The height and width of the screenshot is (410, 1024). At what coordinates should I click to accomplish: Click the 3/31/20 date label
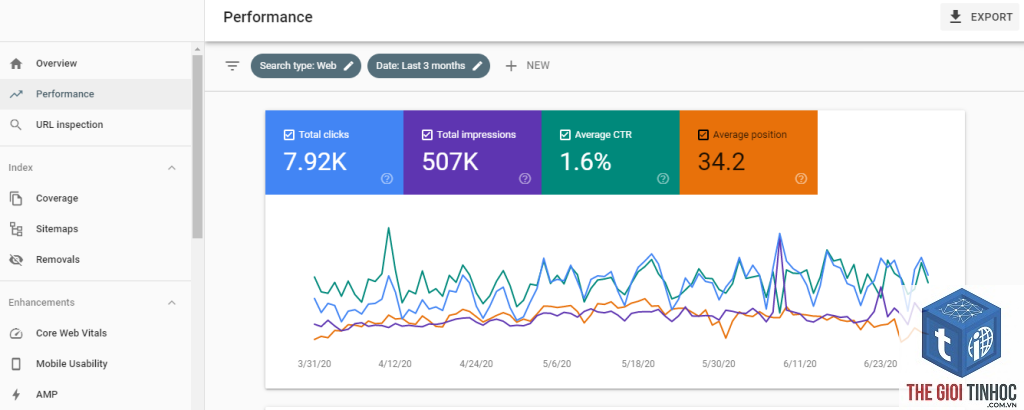coord(314,364)
